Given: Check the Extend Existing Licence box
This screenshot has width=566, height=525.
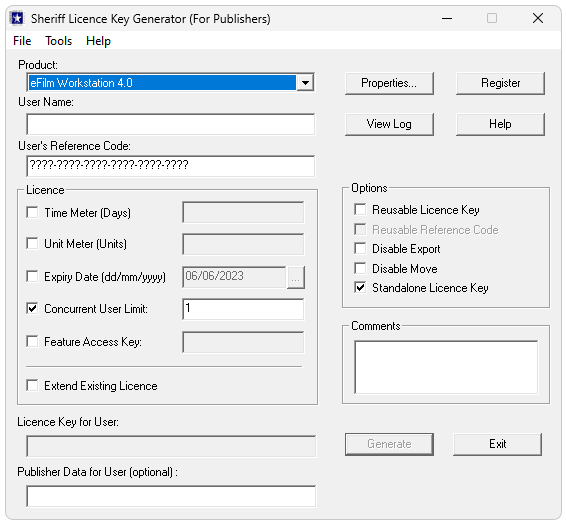Looking at the screenshot, I should (x=32, y=386).
